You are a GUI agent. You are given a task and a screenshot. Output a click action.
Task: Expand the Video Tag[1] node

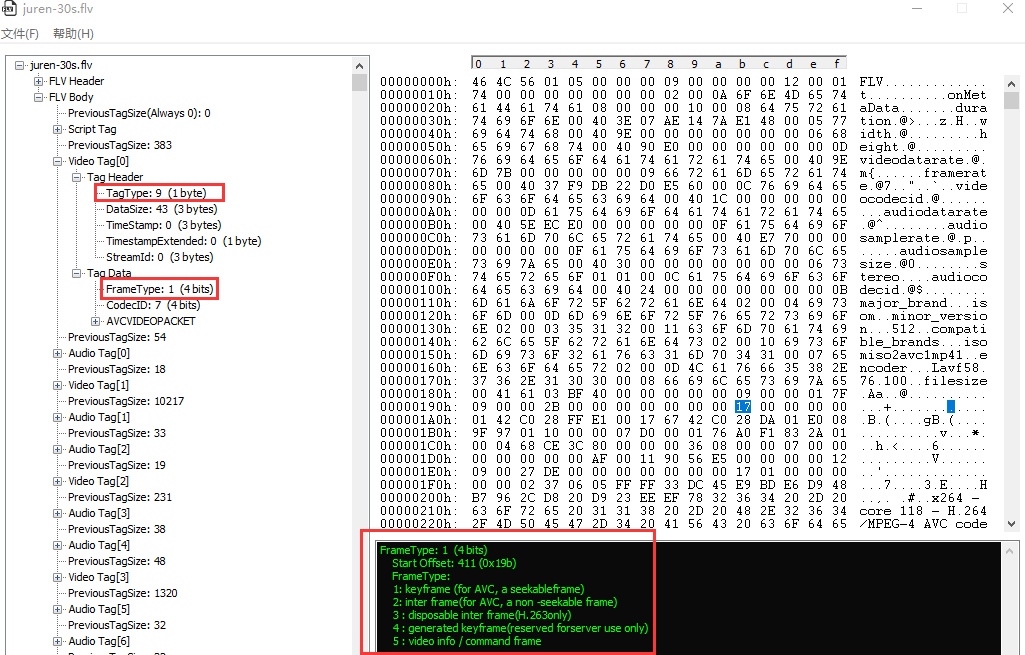[x=58, y=385]
